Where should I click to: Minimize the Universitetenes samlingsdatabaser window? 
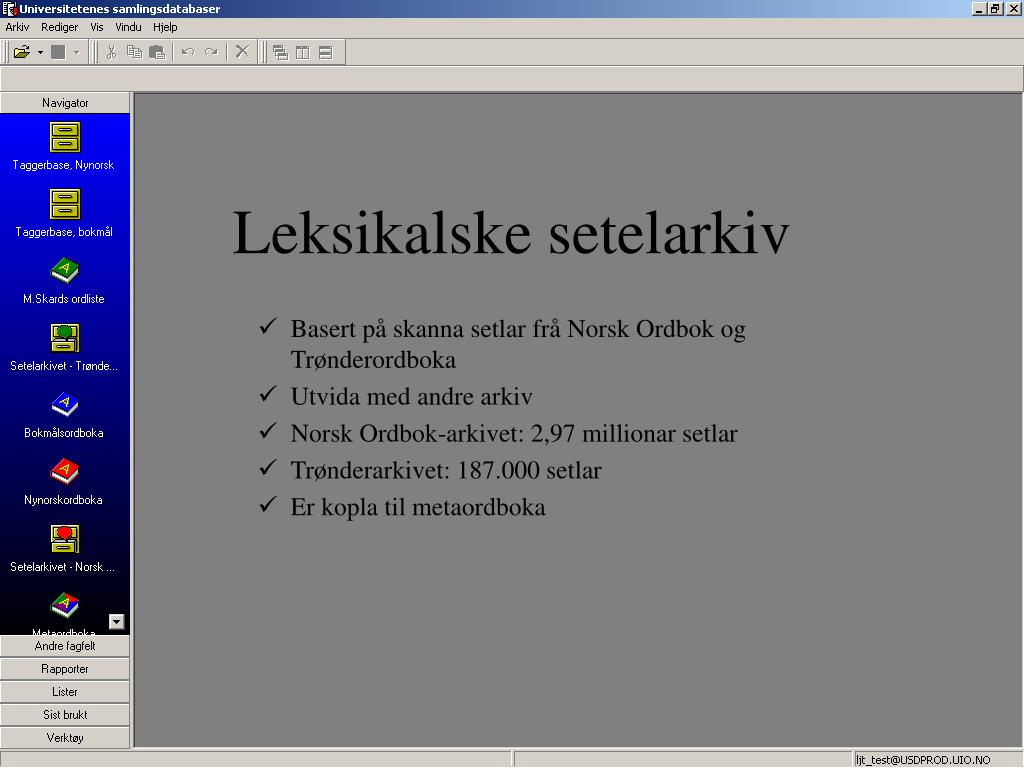click(979, 8)
